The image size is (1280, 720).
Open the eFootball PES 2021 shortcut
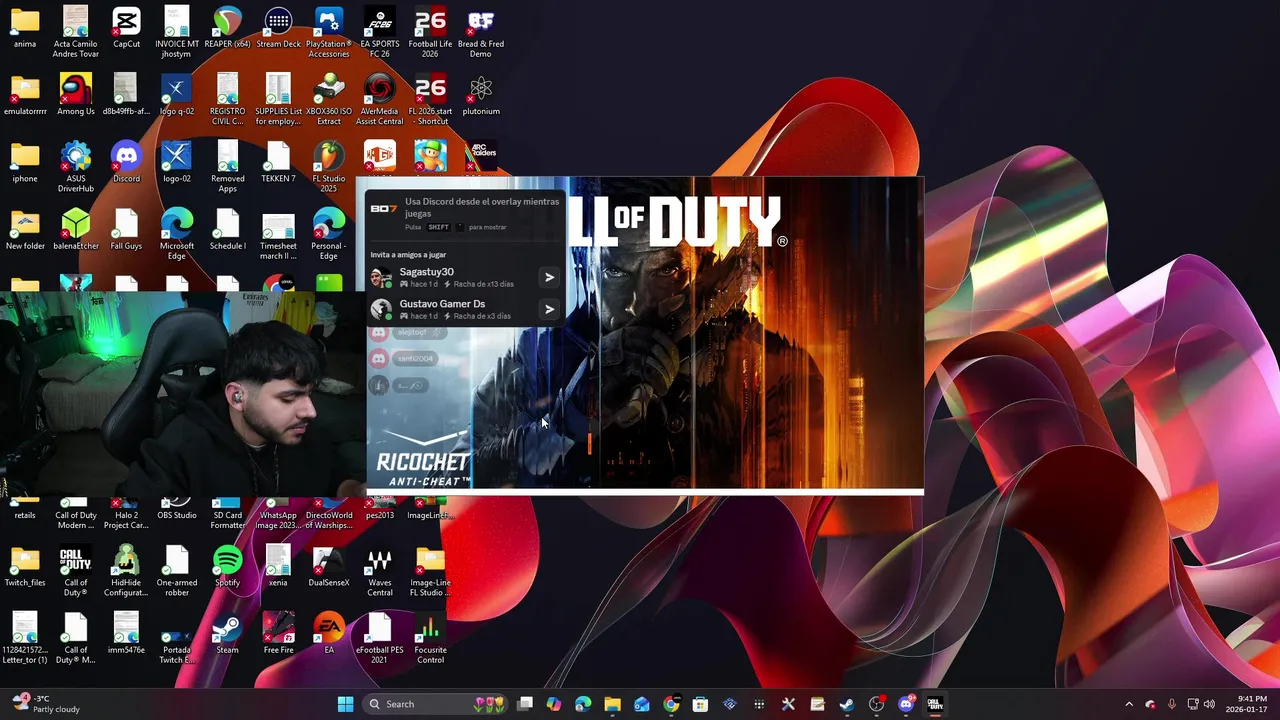(380, 638)
